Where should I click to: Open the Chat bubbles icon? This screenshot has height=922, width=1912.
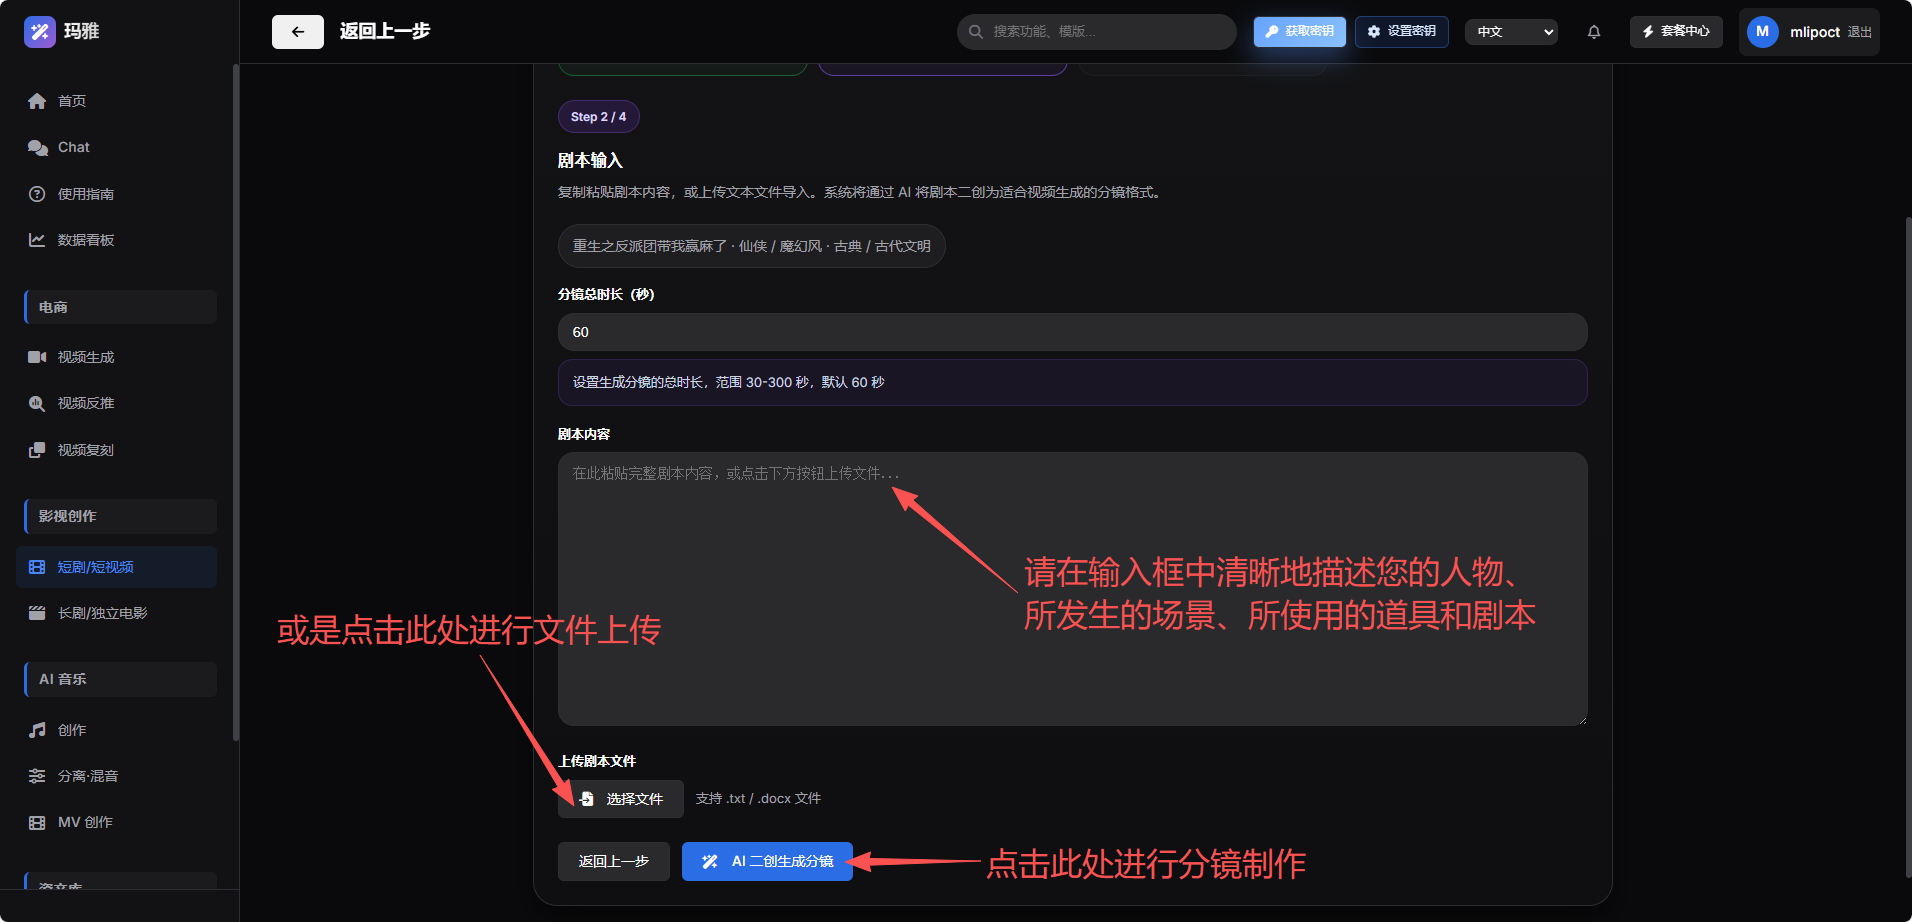pyautogui.click(x=37, y=148)
